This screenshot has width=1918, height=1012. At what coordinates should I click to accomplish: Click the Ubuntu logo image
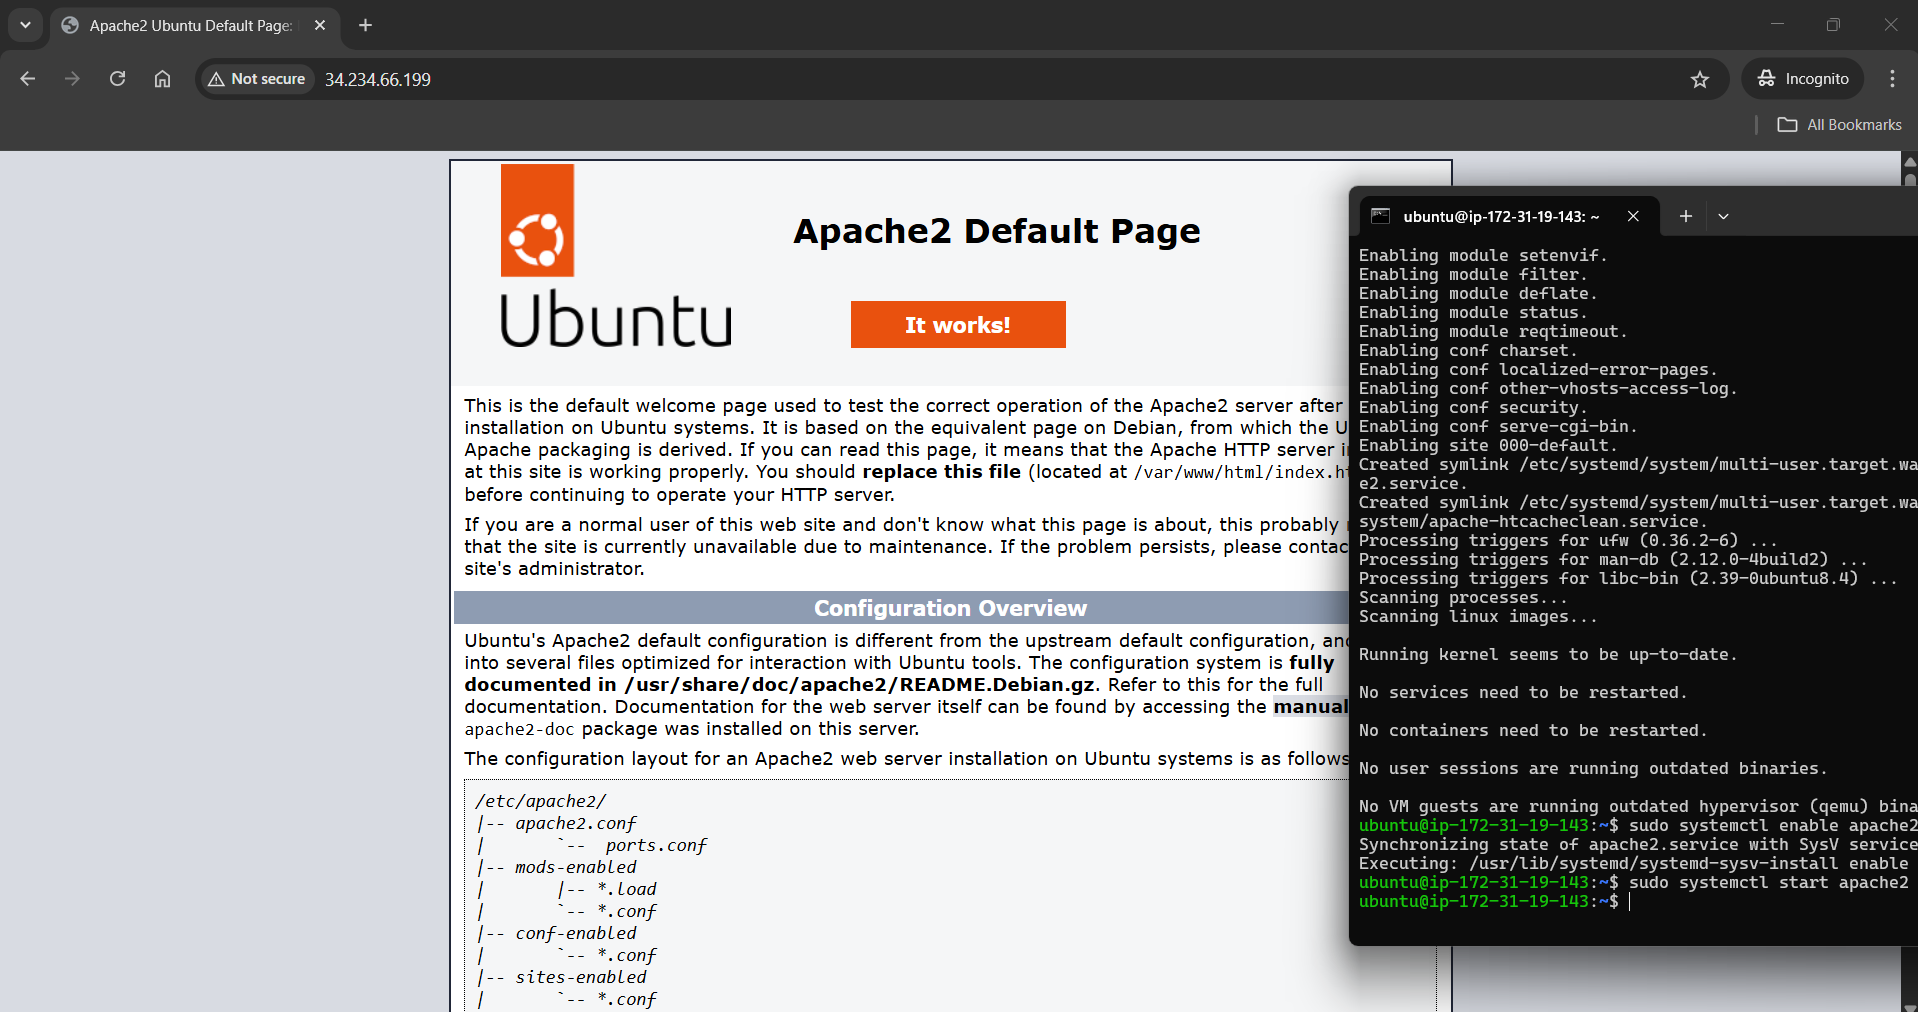616,256
